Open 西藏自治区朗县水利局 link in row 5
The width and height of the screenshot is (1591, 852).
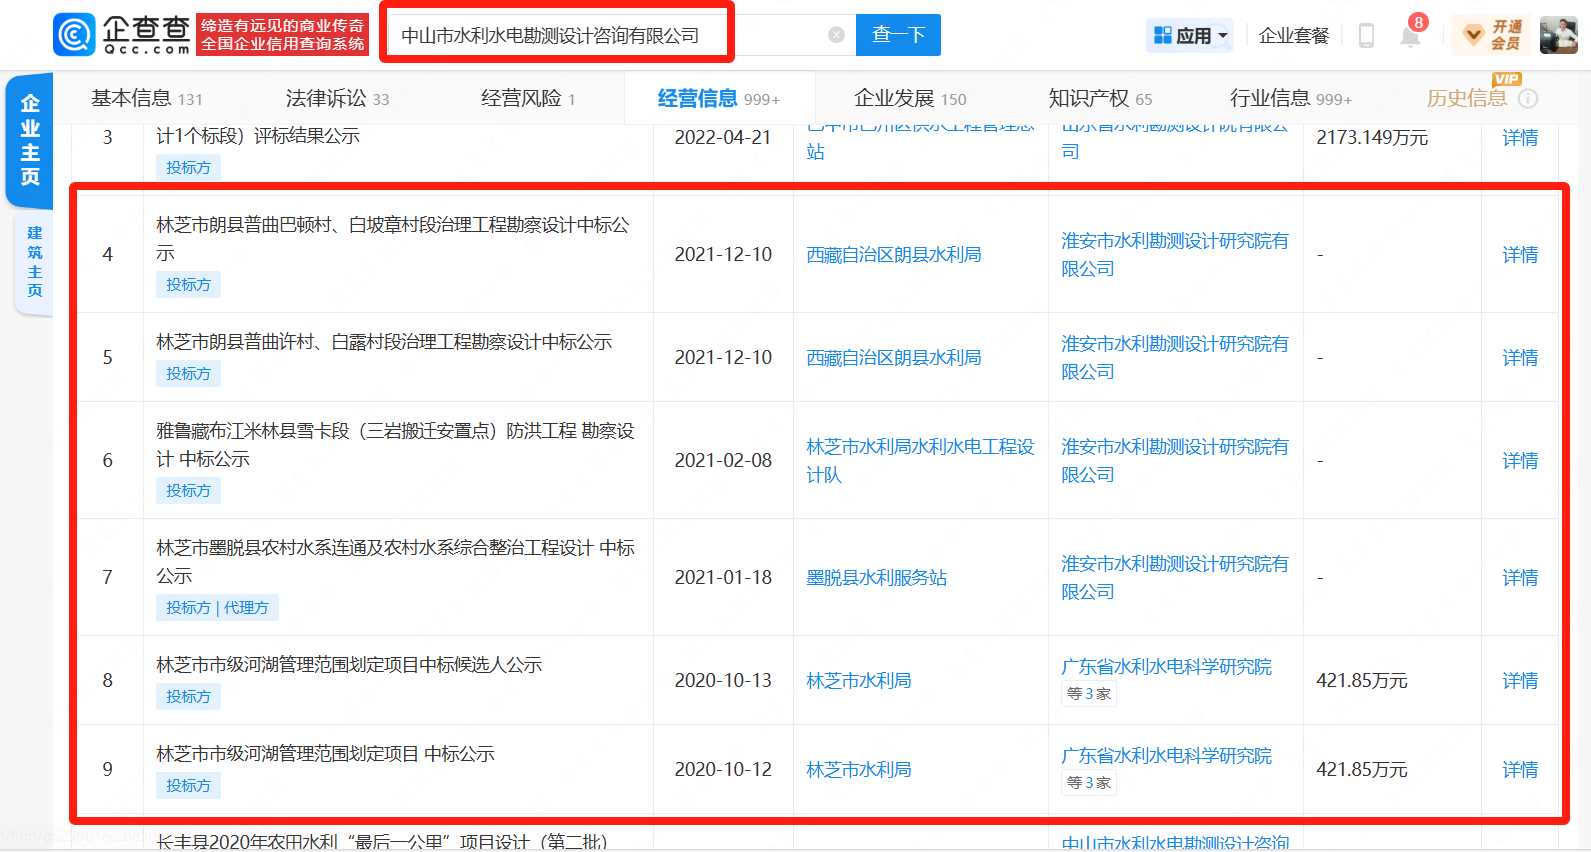click(893, 357)
